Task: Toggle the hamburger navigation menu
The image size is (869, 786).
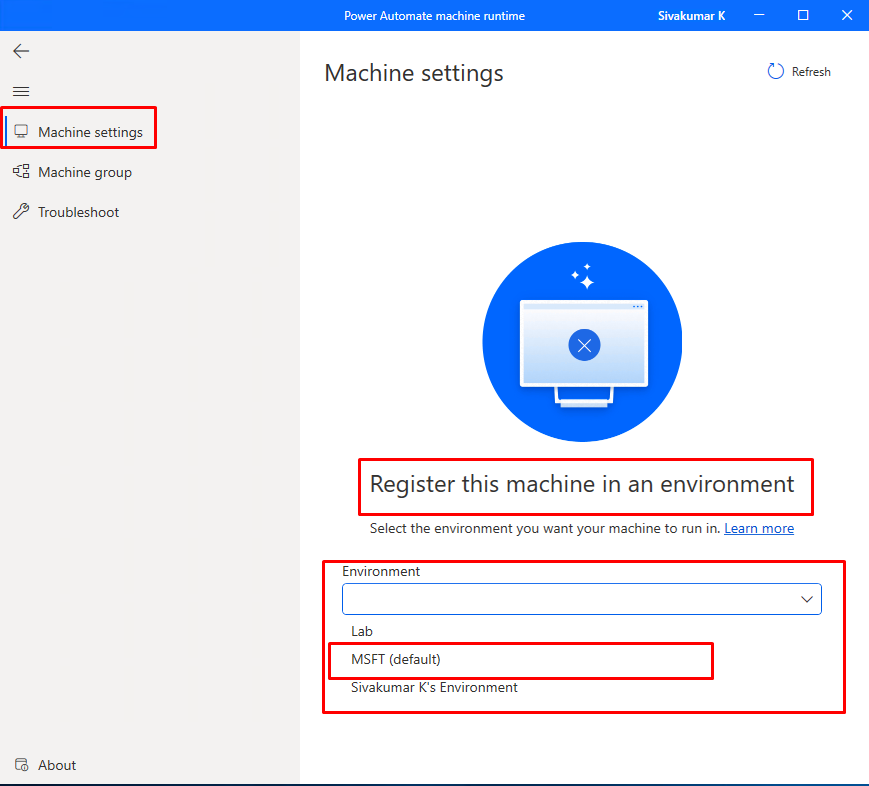Action: (21, 91)
